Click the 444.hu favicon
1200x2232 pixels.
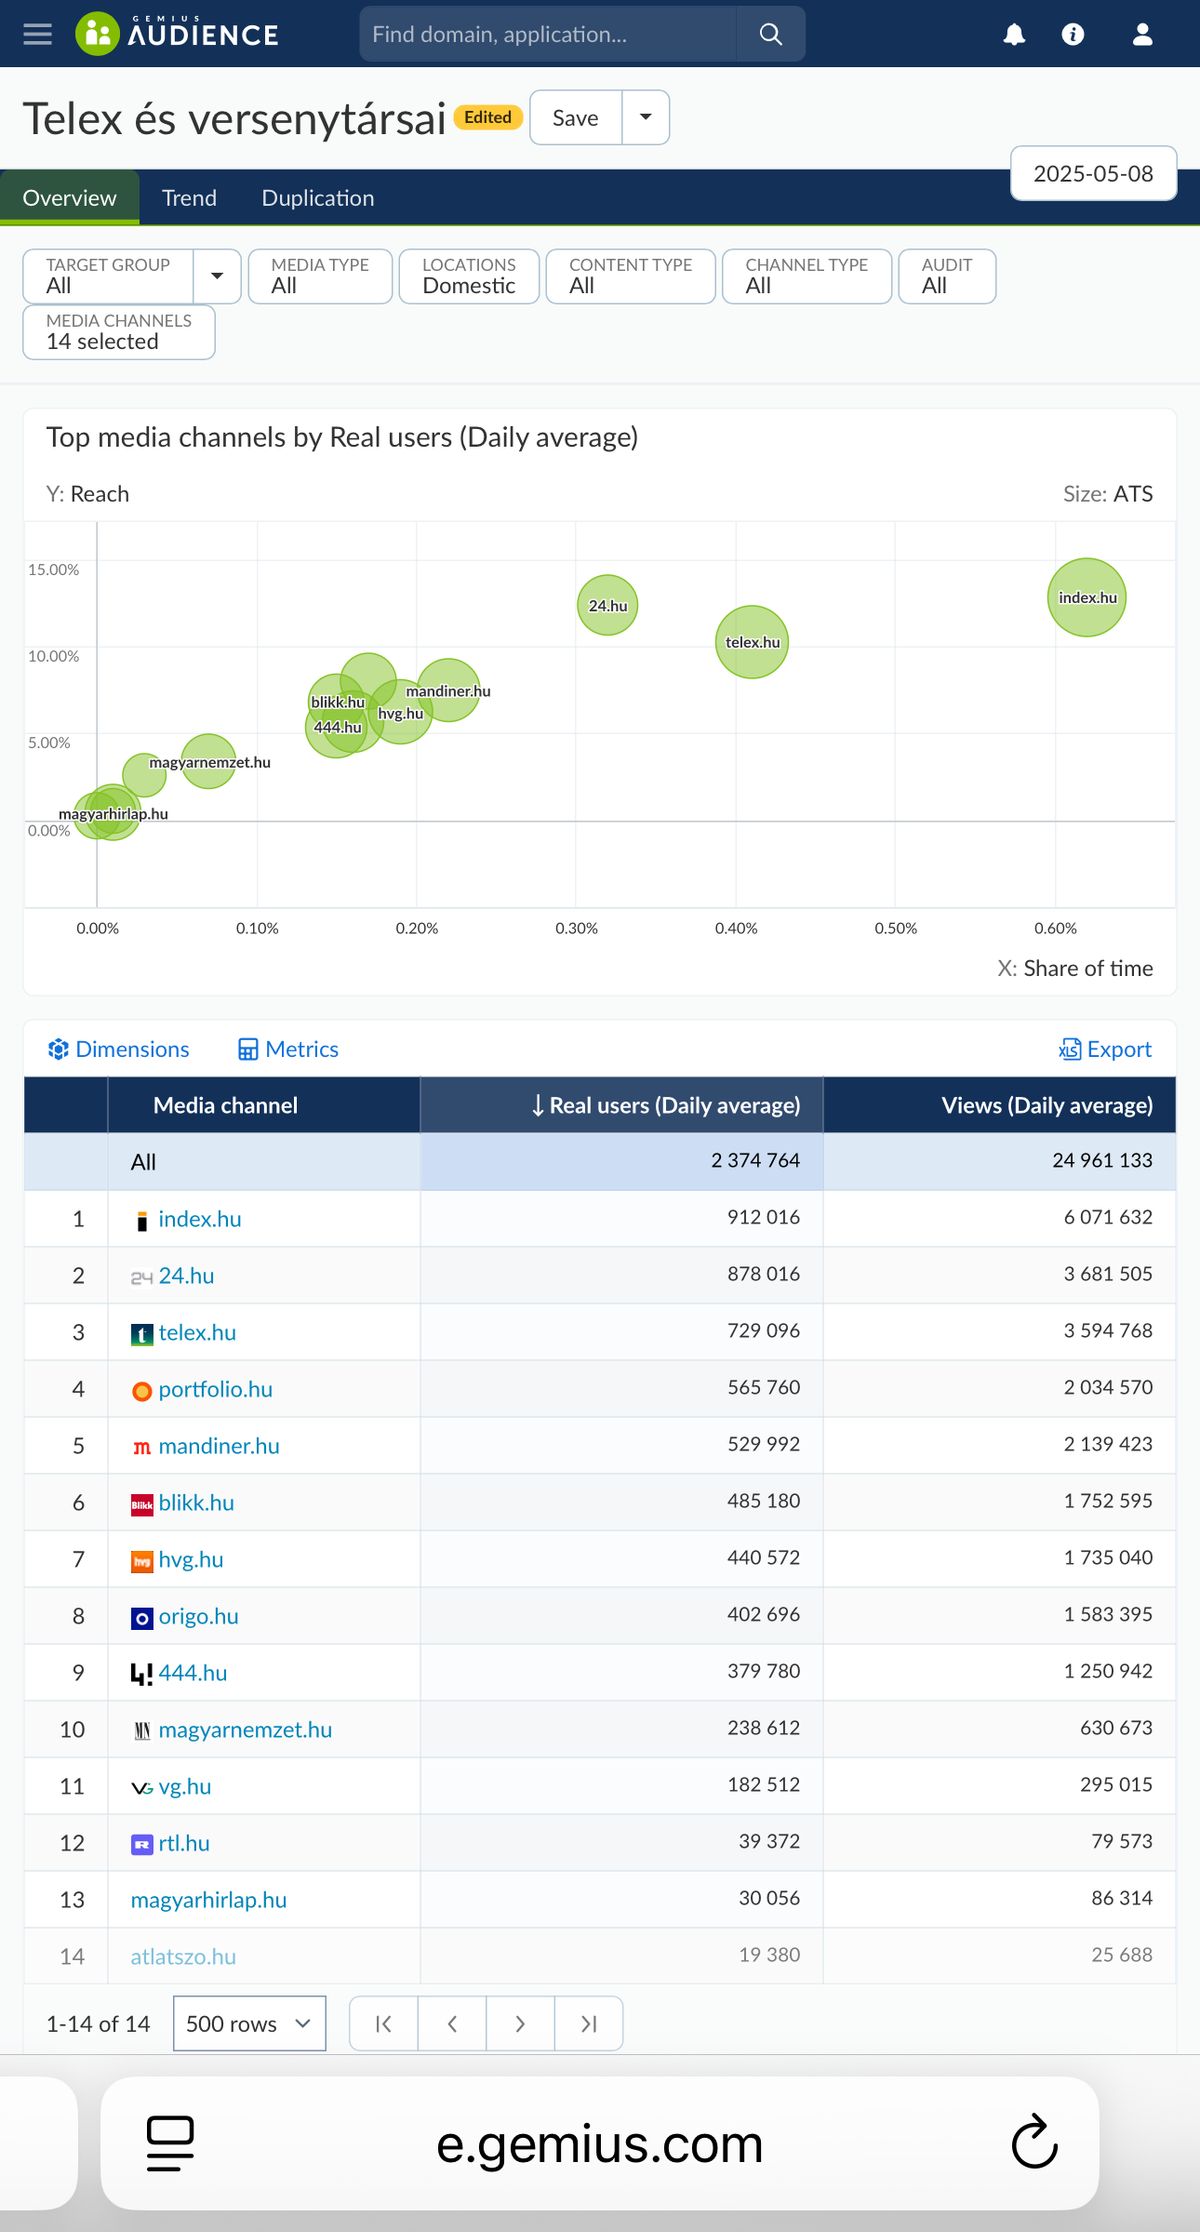pyautogui.click(x=142, y=1674)
